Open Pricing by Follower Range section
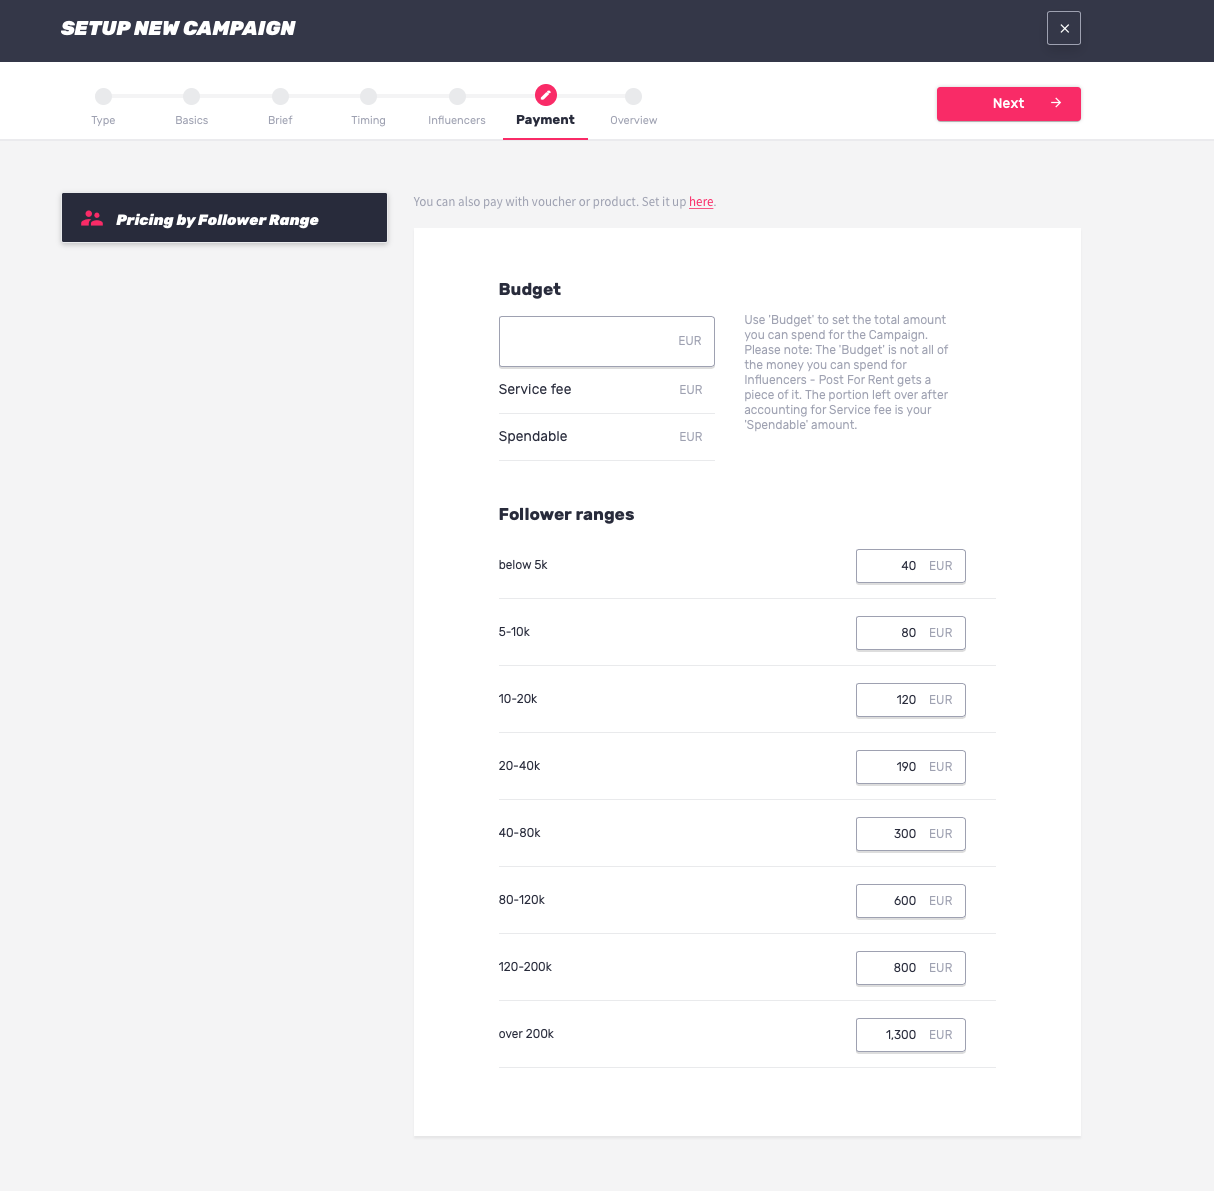The height and width of the screenshot is (1191, 1214). (x=224, y=218)
